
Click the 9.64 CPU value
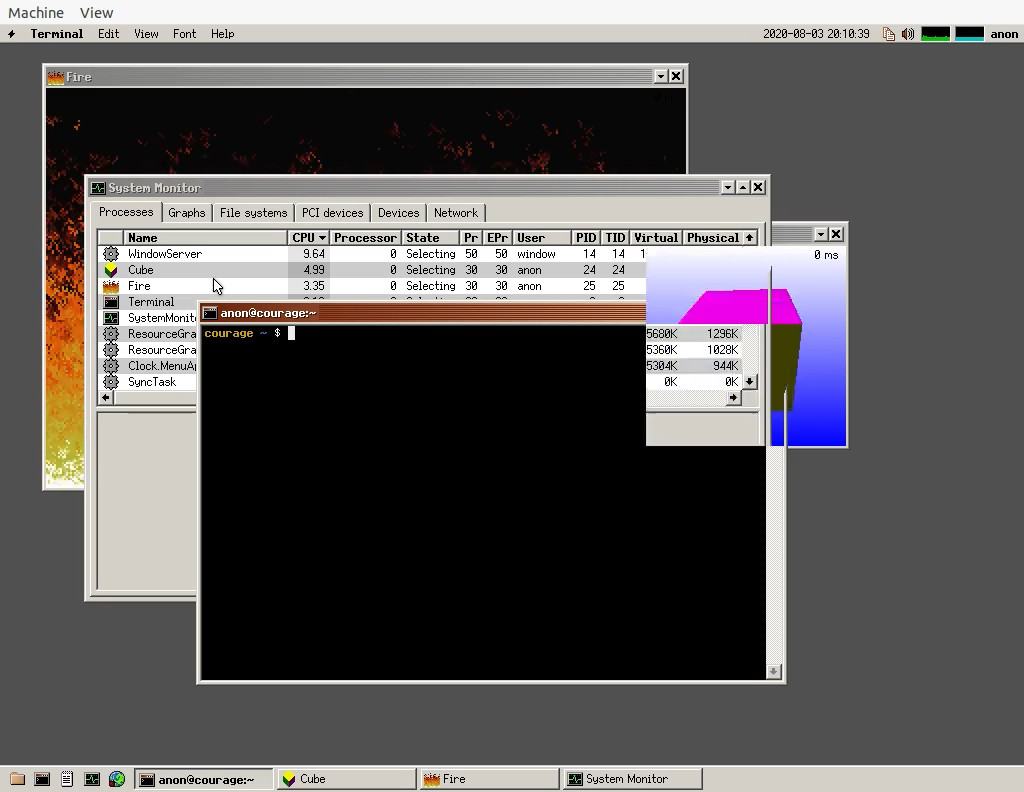tap(313, 253)
